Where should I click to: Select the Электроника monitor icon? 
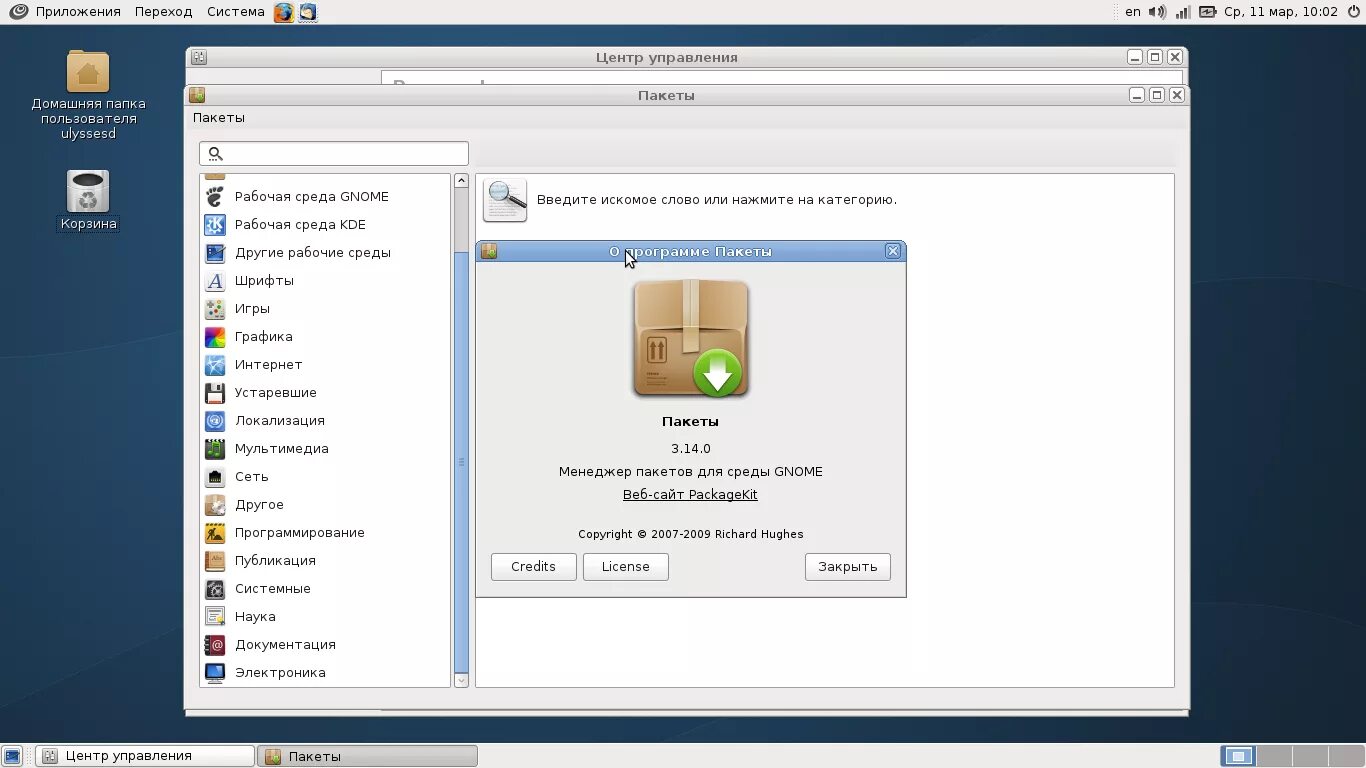(x=215, y=673)
